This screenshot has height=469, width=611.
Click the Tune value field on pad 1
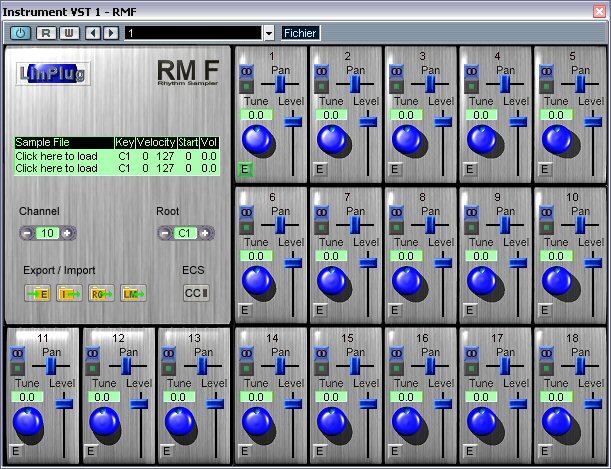tap(256, 115)
